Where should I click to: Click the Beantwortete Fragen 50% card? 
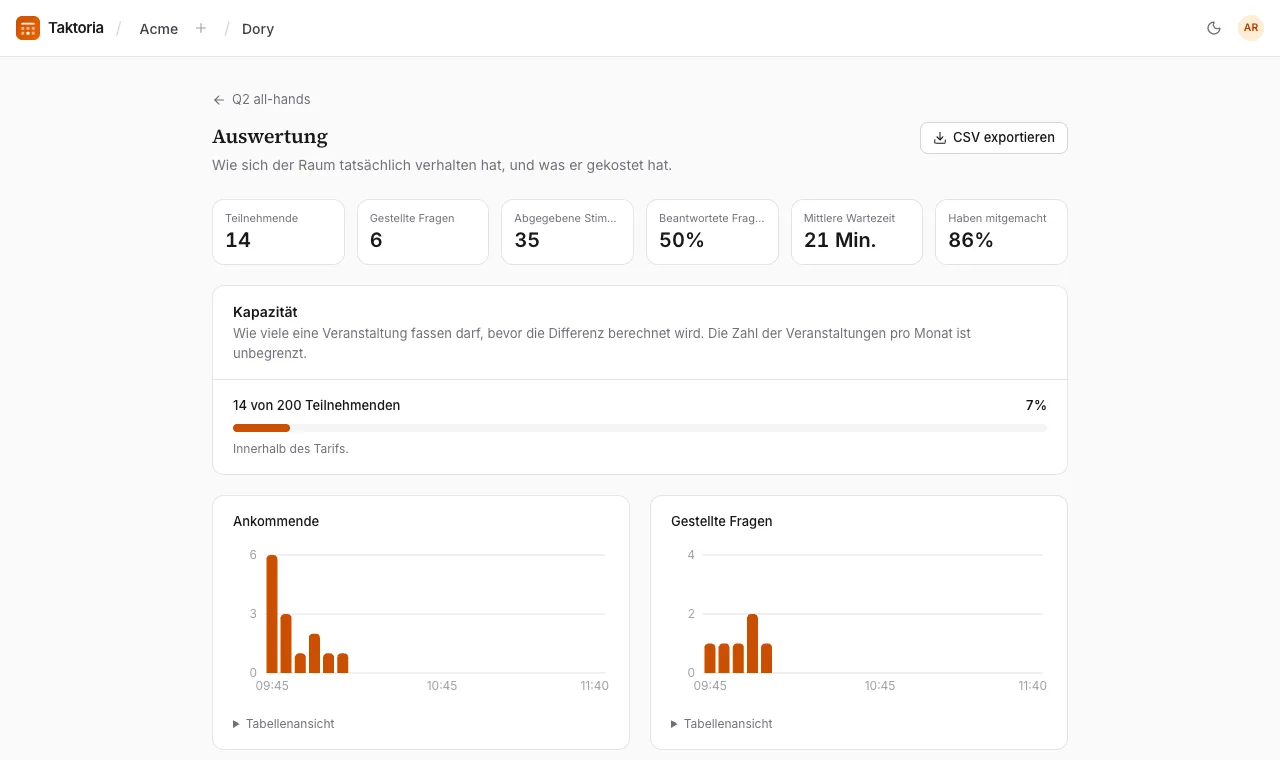(x=712, y=232)
